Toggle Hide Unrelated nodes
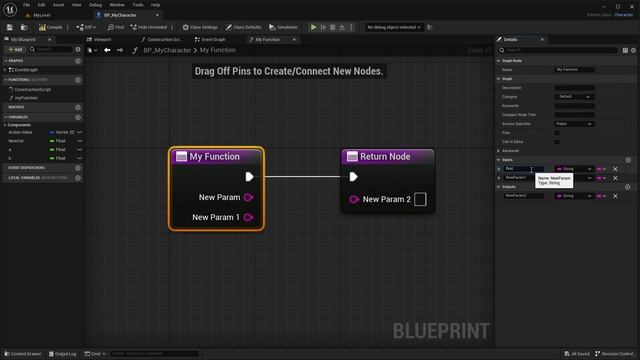Screen dimensions: 640x360 coord(149,27)
